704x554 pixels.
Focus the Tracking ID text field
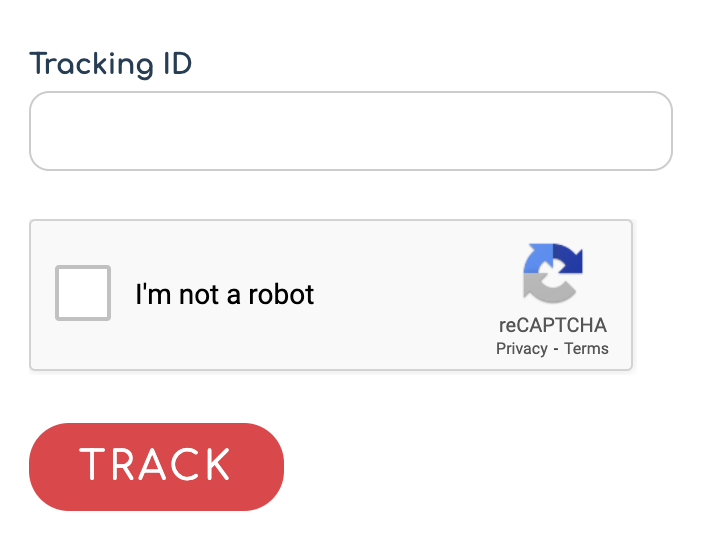(351, 131)
